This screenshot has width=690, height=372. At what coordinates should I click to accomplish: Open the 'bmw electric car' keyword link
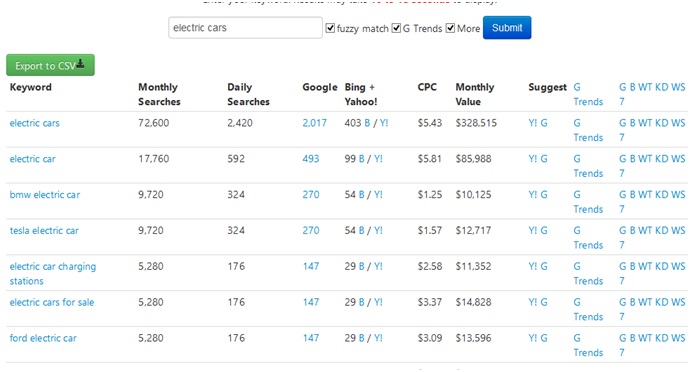45,195
